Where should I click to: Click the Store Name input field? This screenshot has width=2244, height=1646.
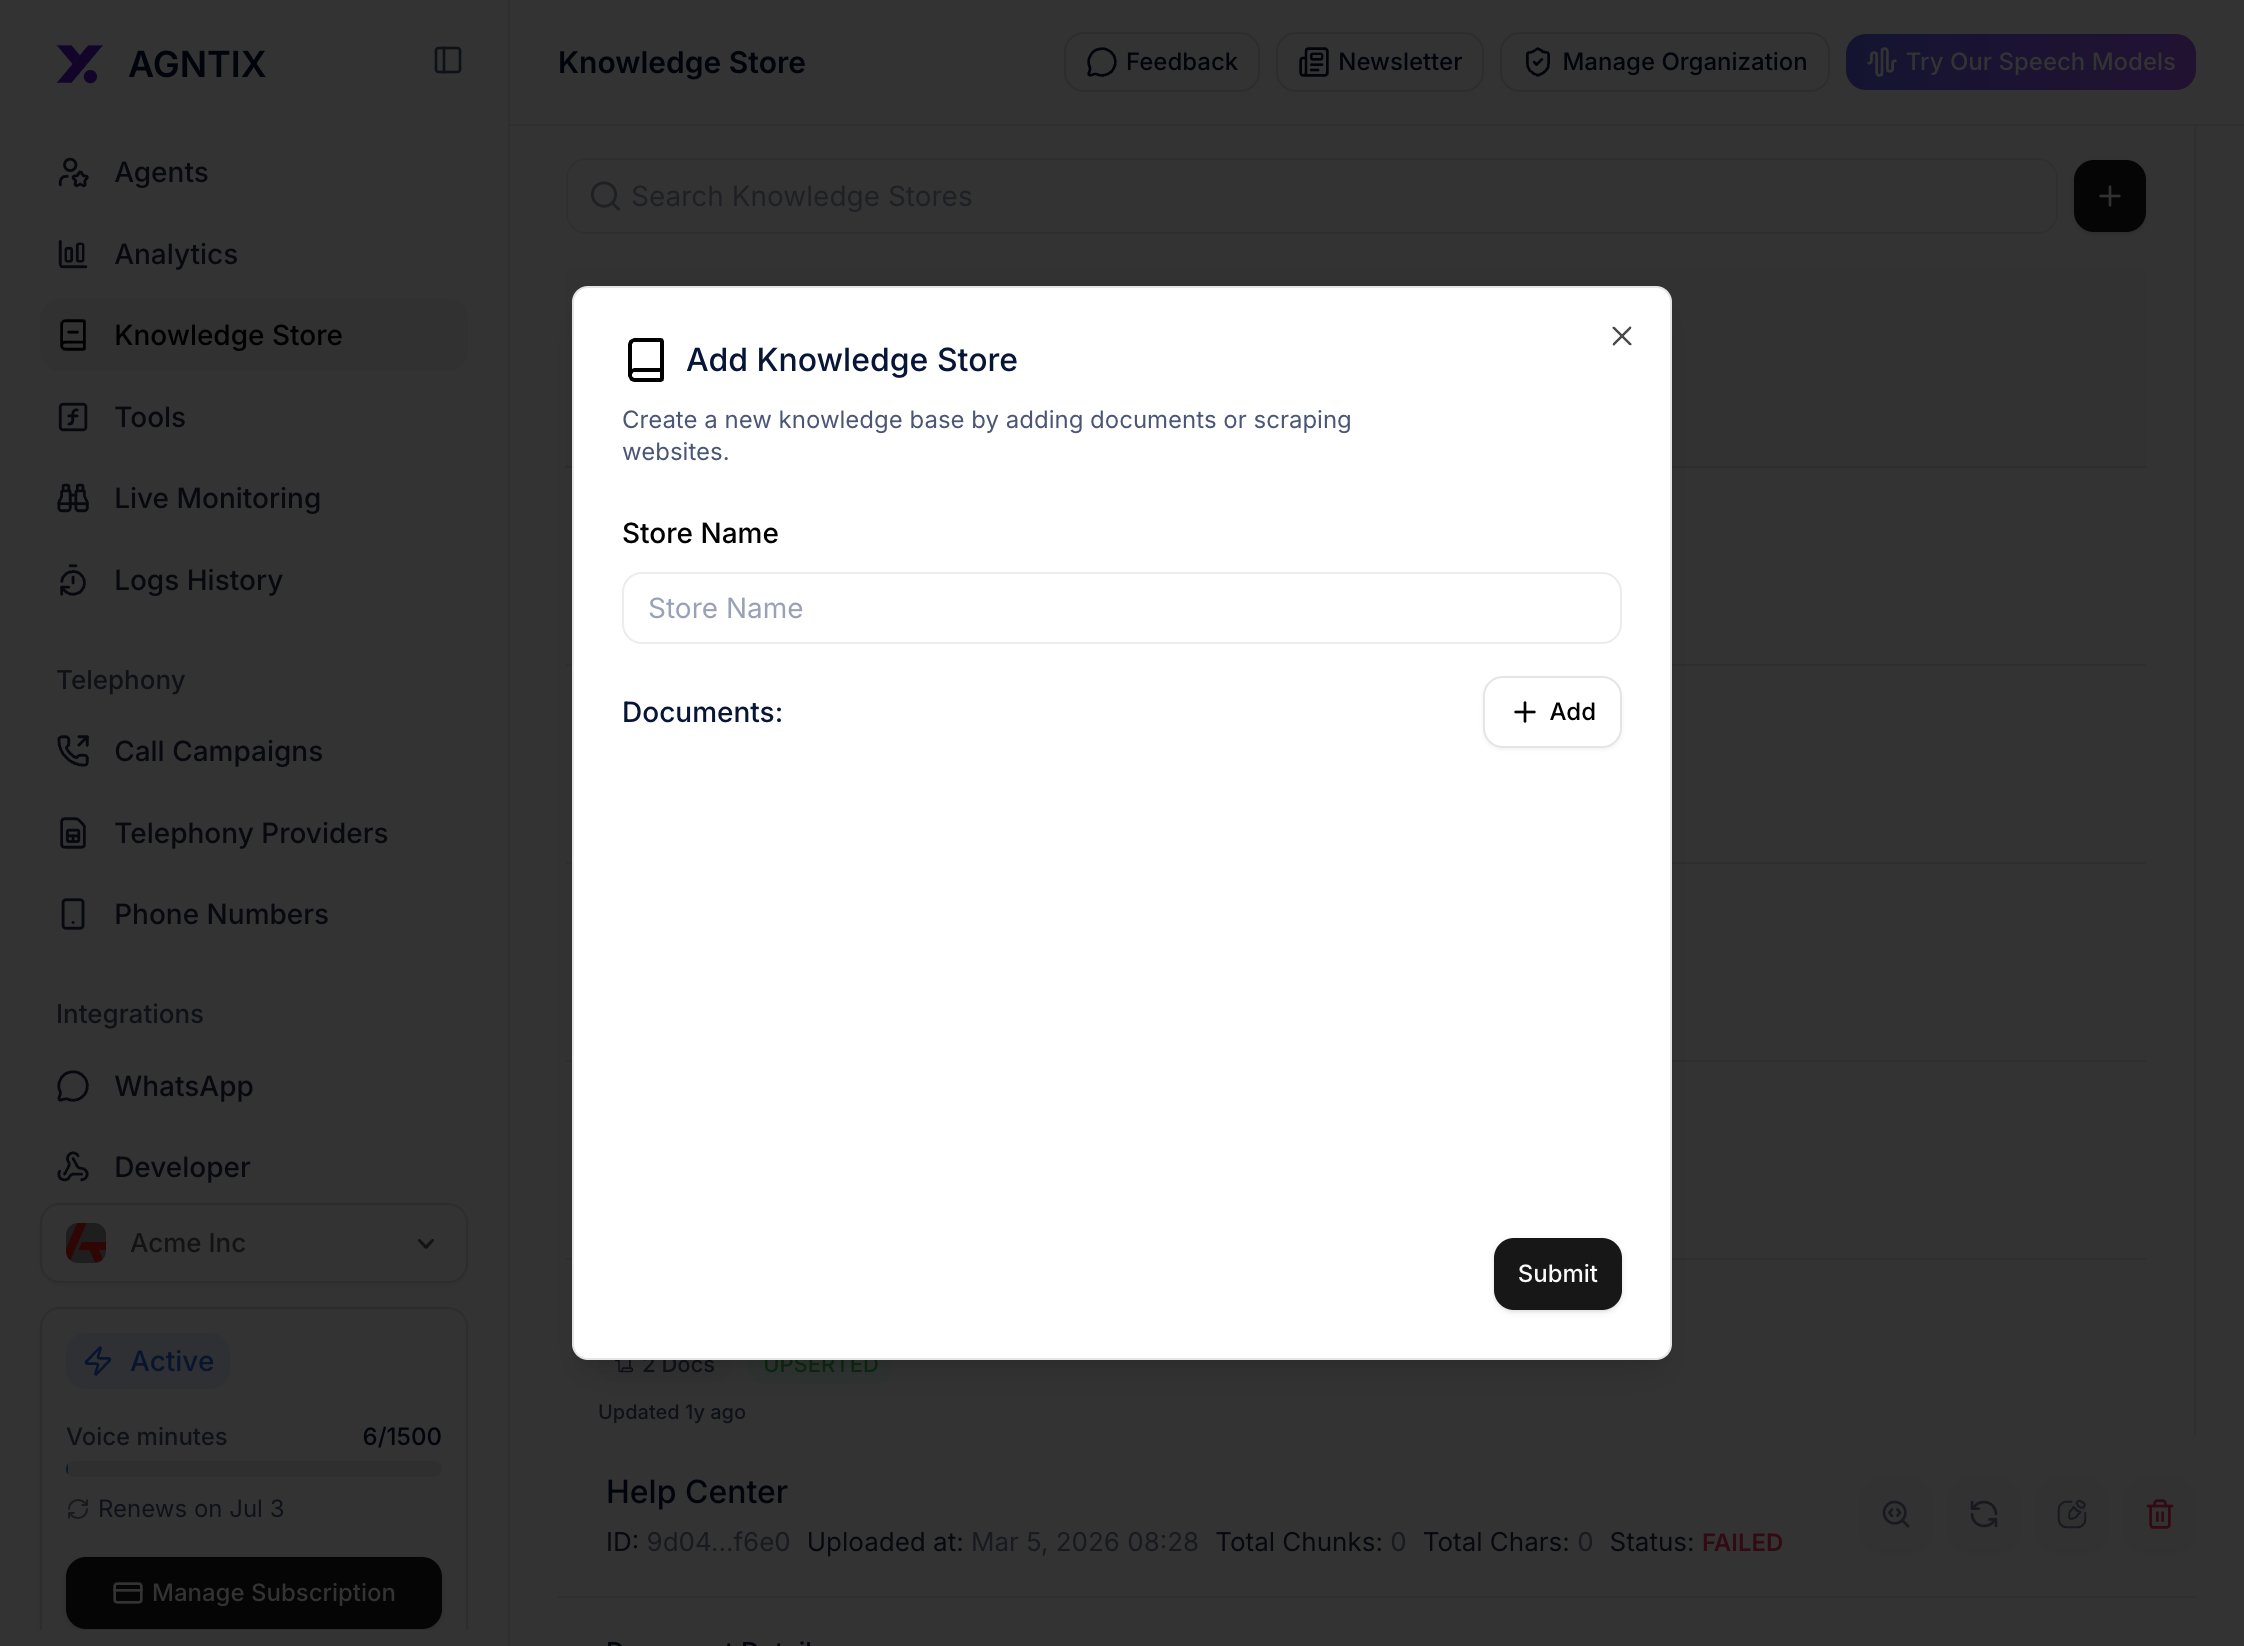(x=1121, y=608)
